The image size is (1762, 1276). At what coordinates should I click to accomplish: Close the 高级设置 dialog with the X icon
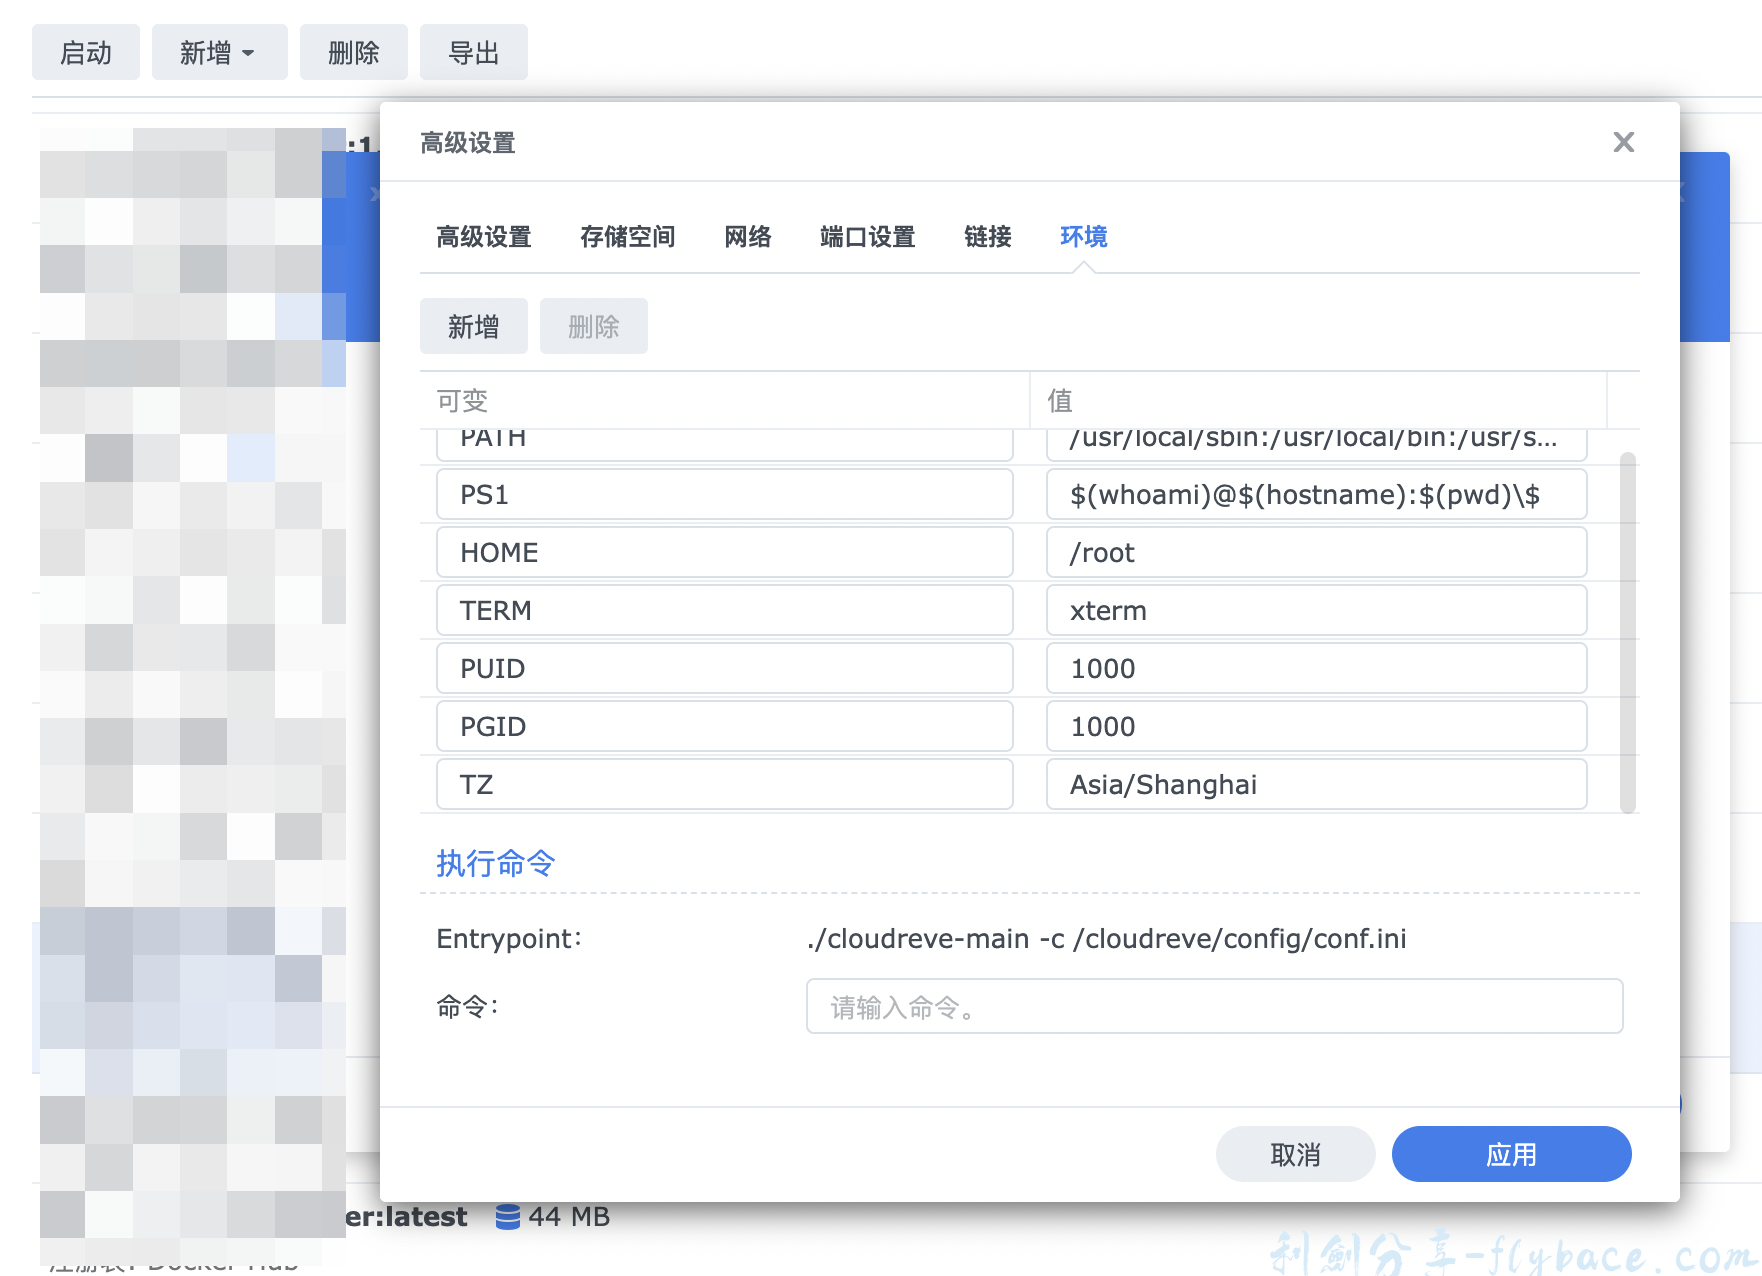1623,142
